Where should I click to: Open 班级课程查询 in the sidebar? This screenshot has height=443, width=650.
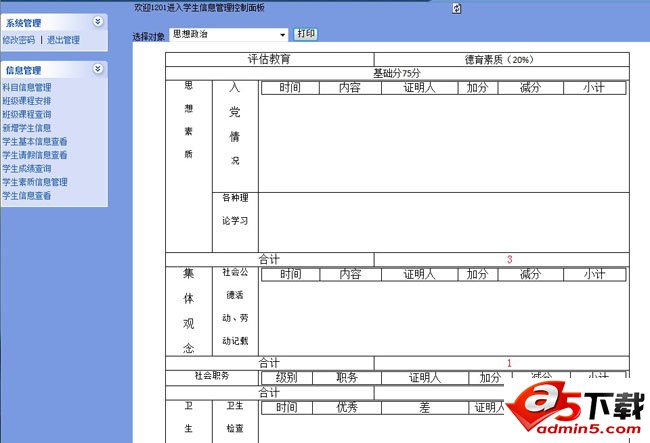pyautogui.click(x=27, y=114)
